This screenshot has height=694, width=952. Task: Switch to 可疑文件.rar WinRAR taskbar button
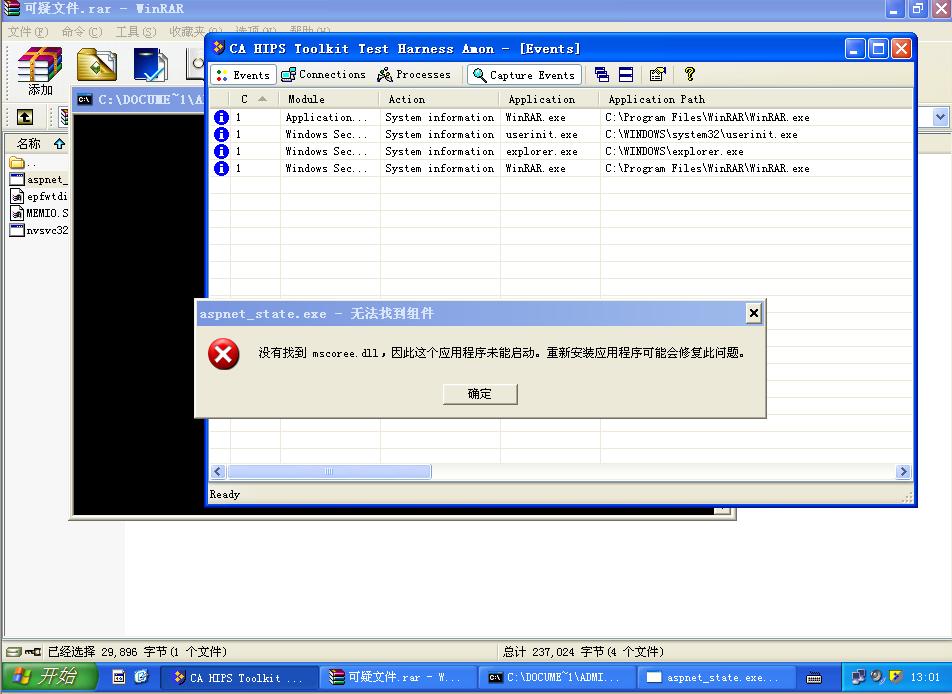click(x=398, y=677)
